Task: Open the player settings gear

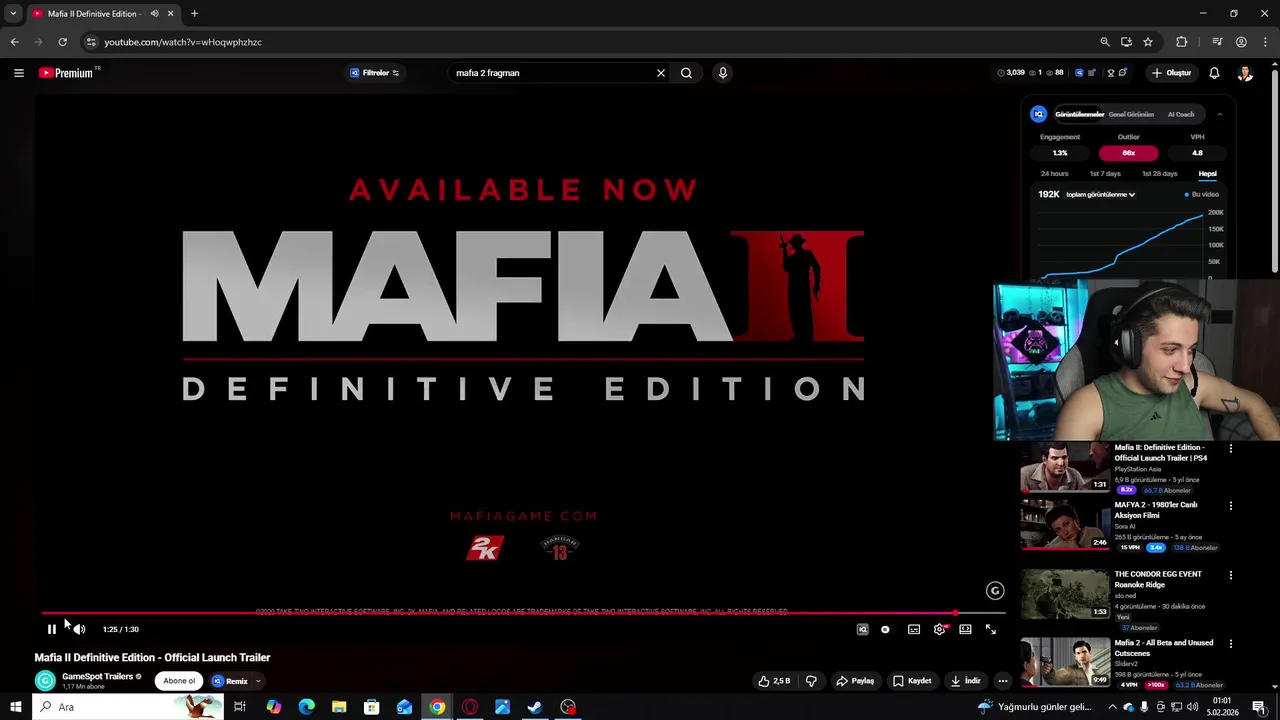Action: (x=939, y=629)
